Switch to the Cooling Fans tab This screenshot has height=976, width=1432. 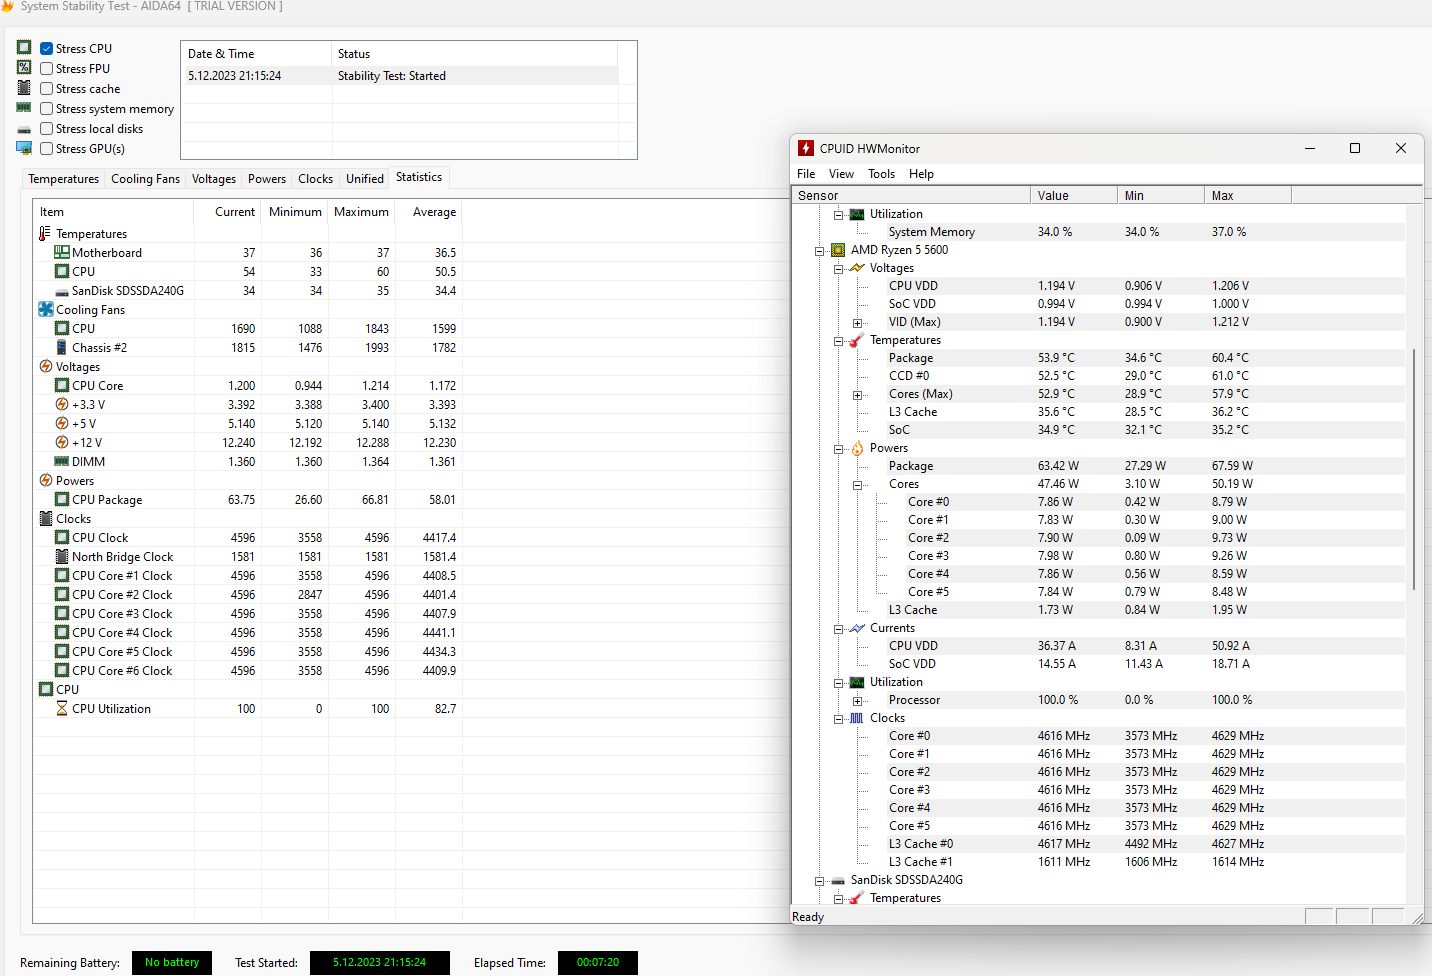[145, 179]
